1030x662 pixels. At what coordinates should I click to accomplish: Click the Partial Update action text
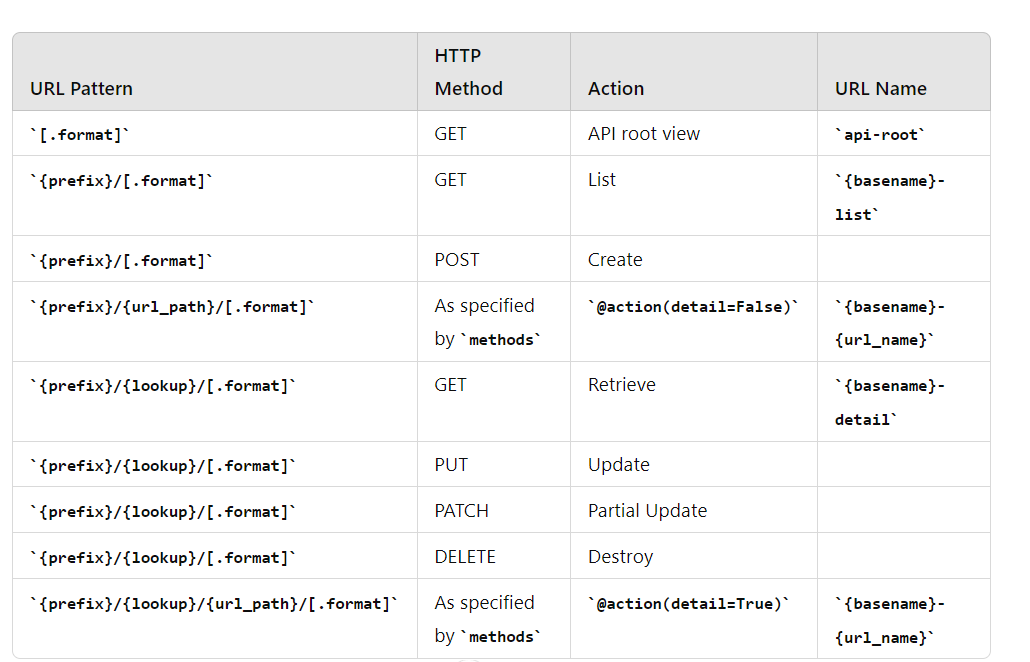pos(647,511)
